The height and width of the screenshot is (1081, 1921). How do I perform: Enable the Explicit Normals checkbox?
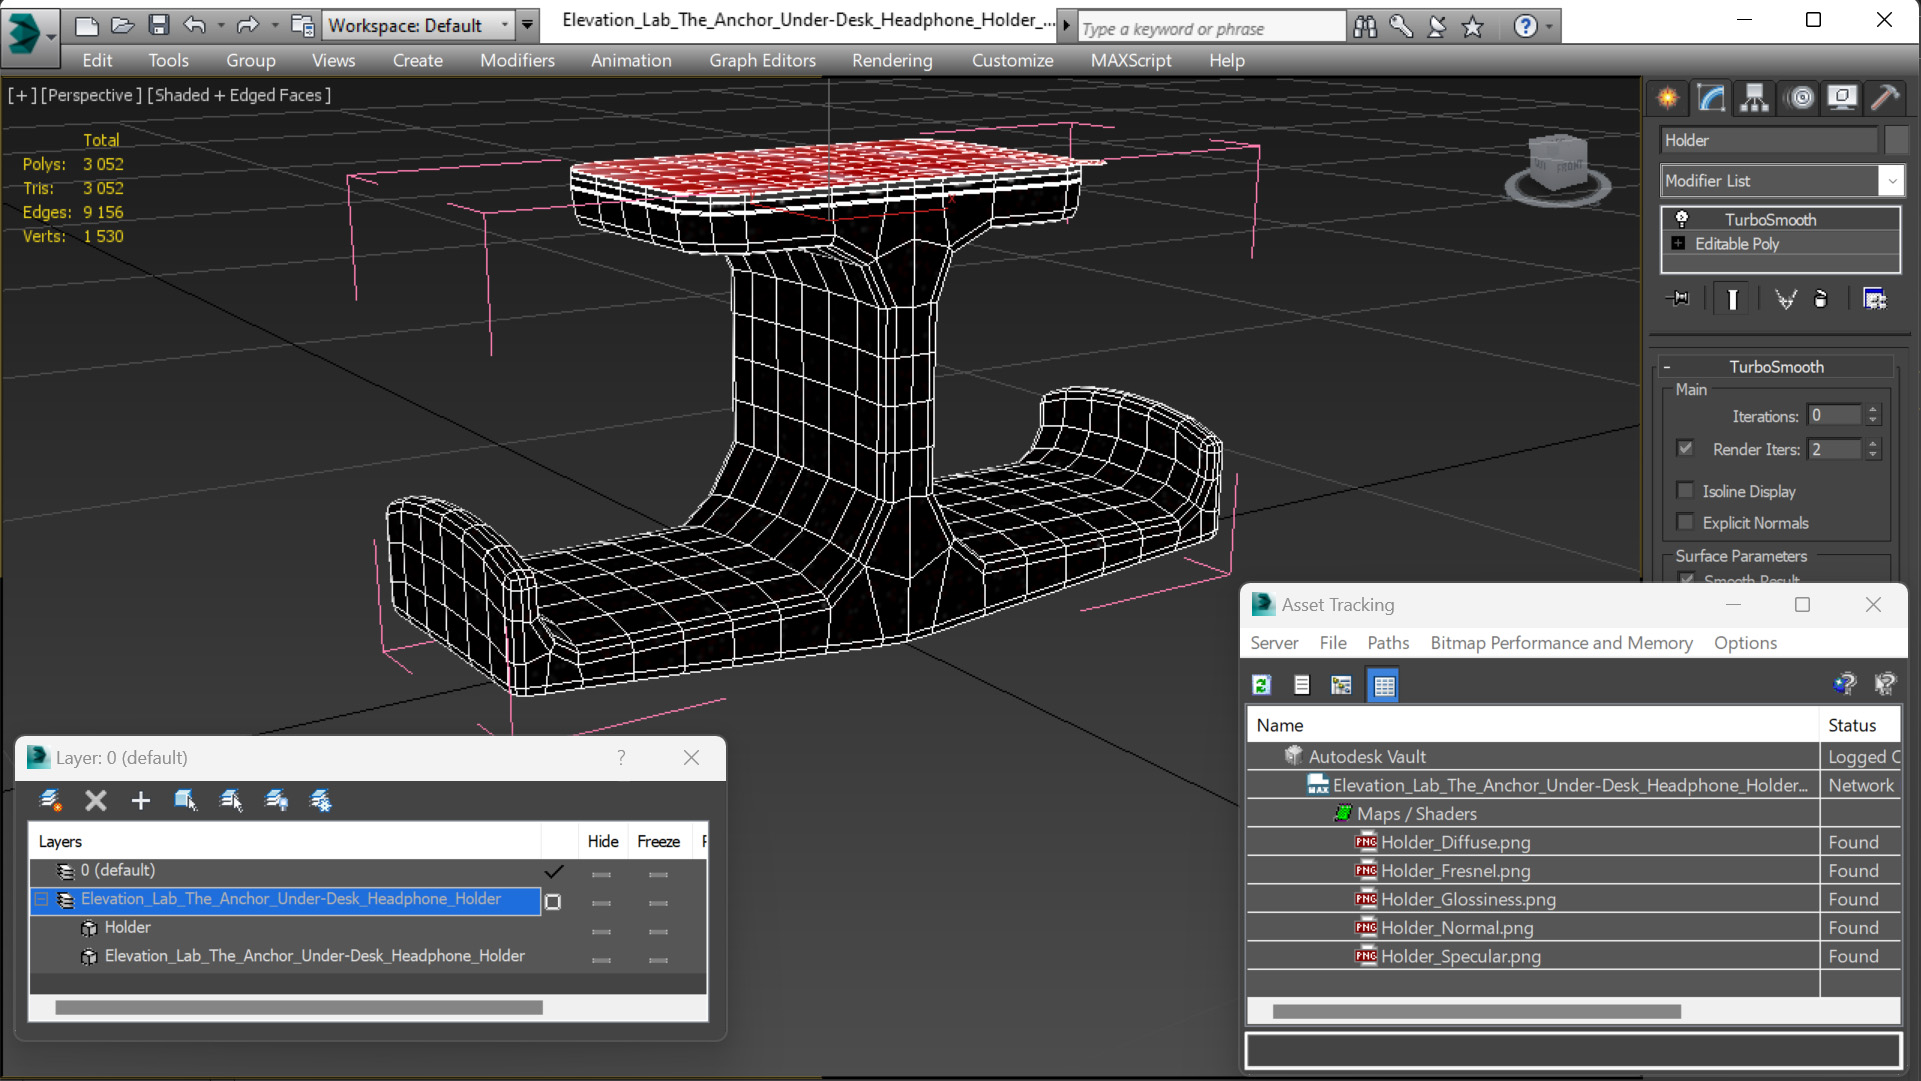point(1685,522)
